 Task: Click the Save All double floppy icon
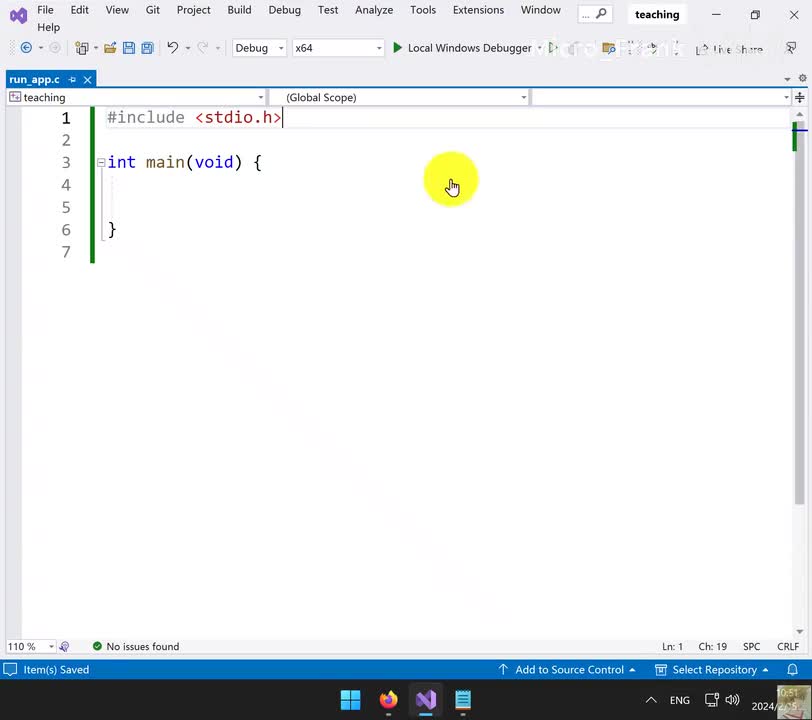[x=148, y=48]
